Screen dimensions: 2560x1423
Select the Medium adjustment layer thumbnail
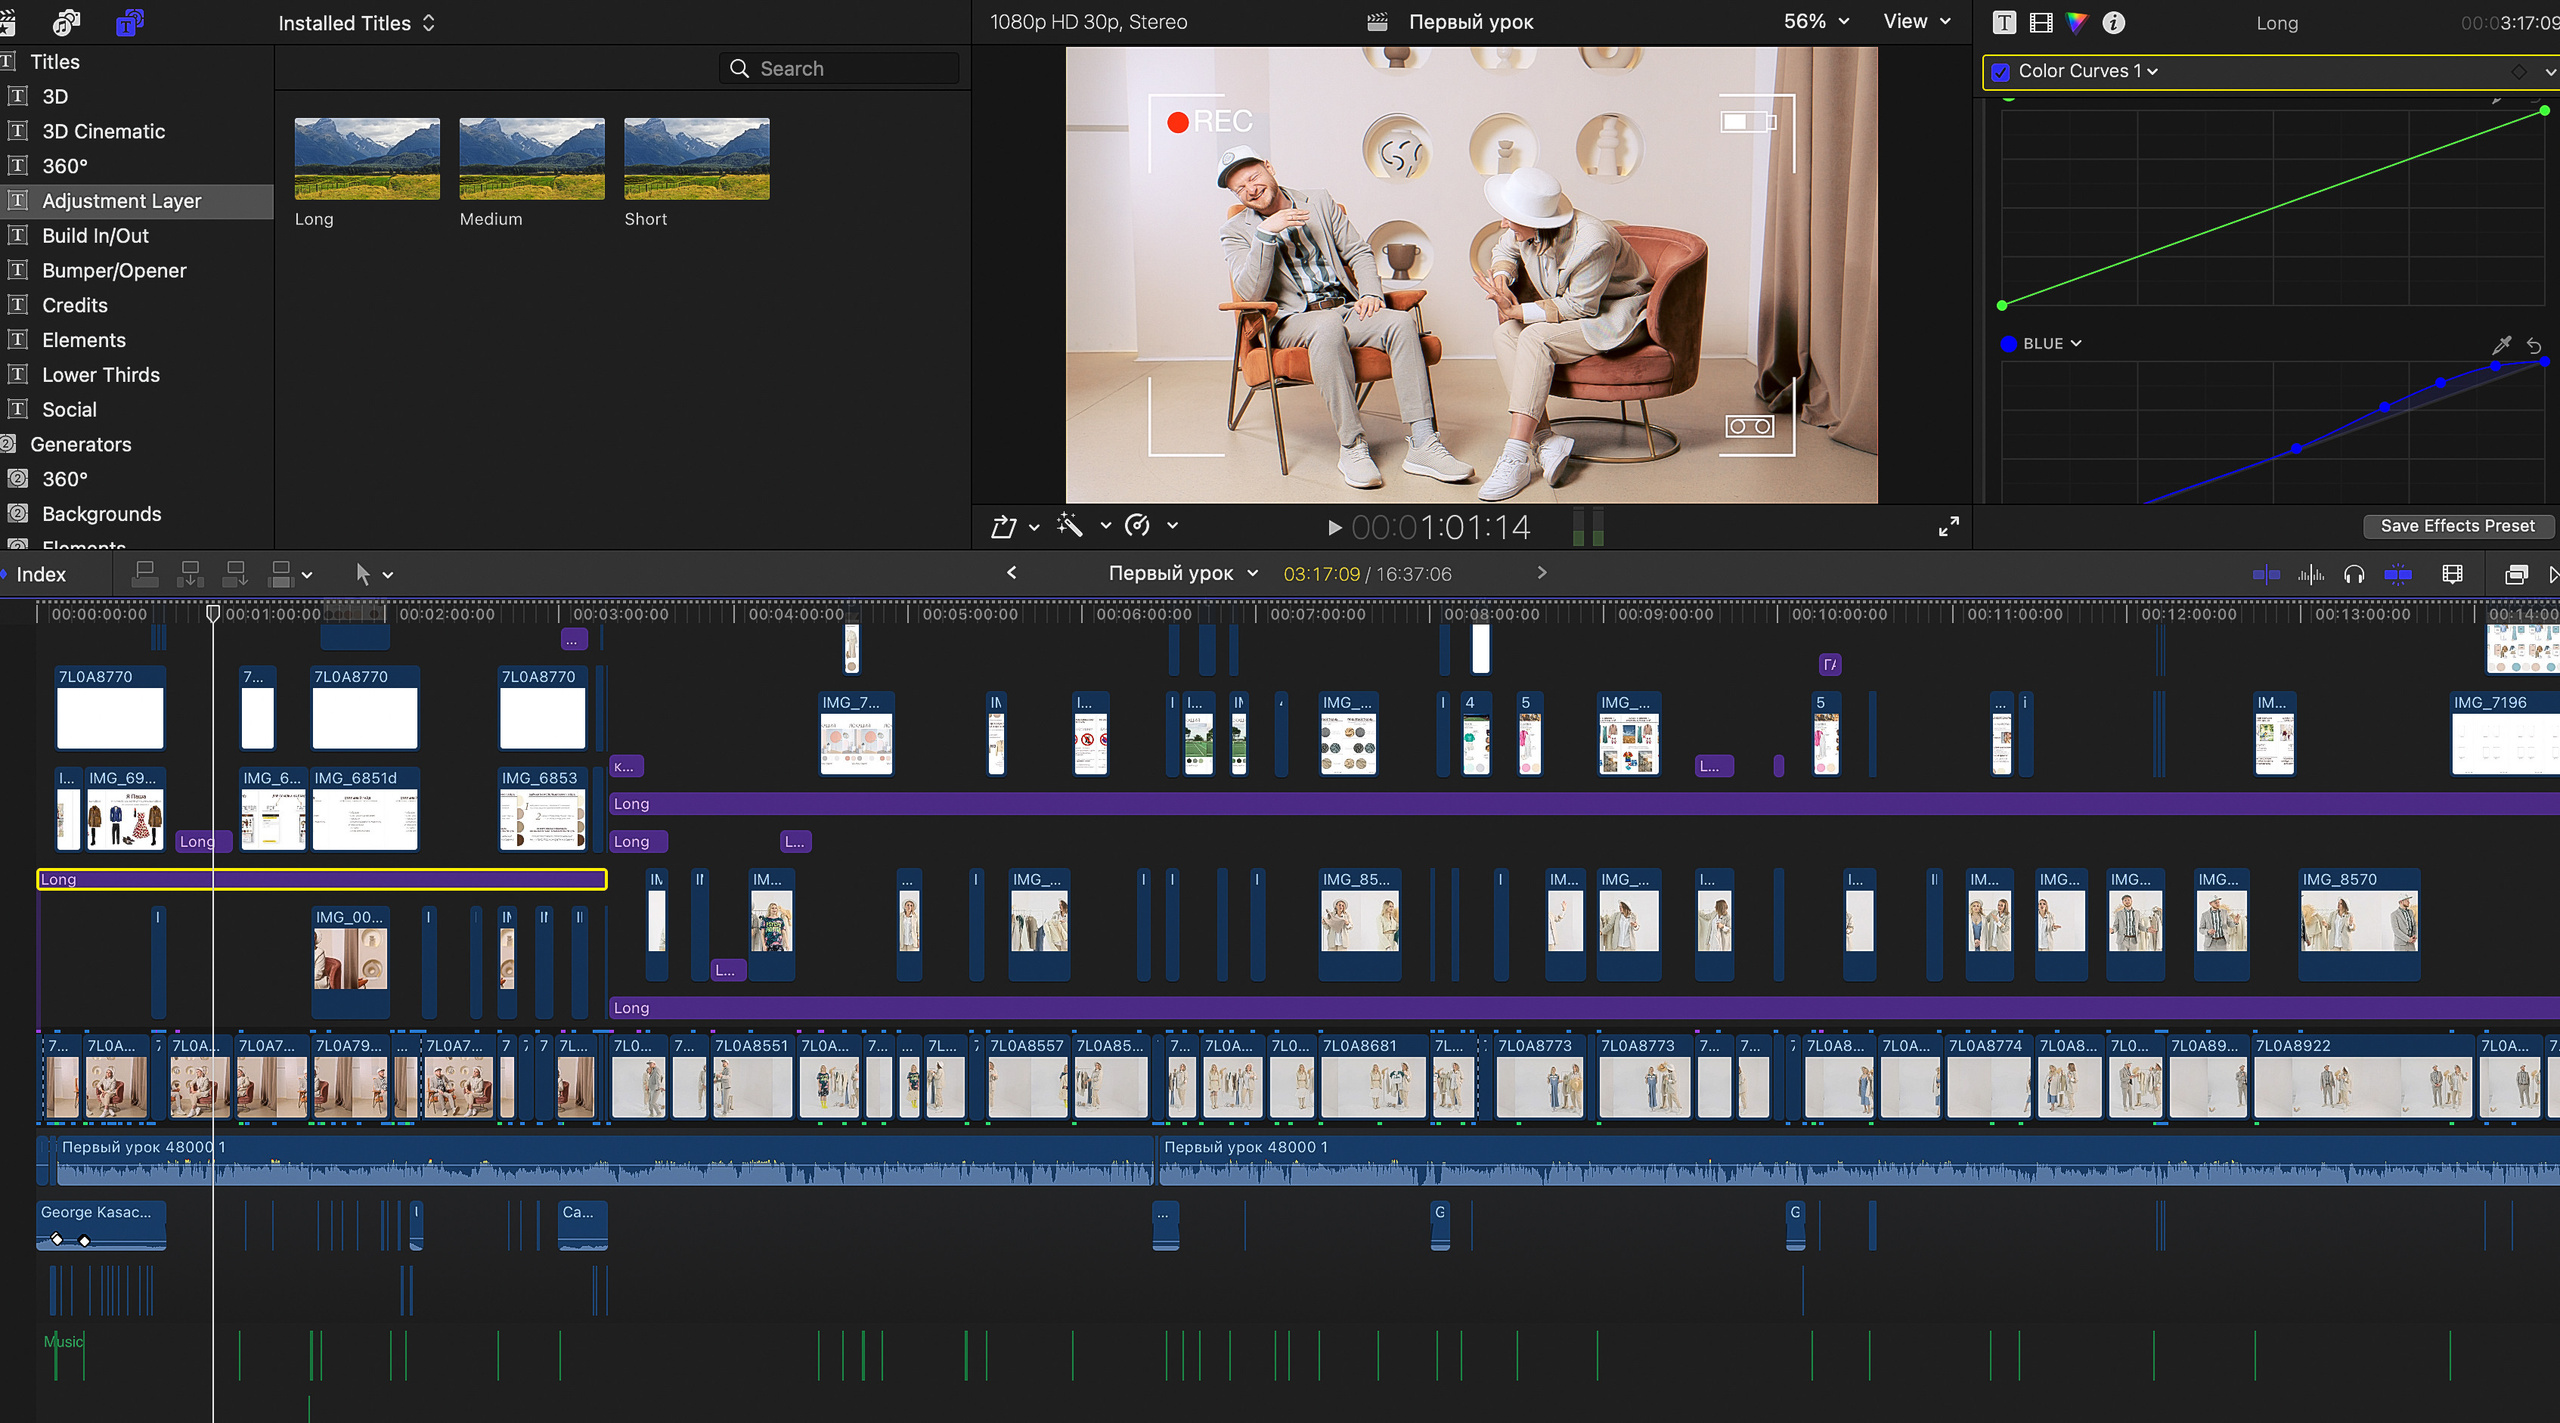tap(531, 159)
